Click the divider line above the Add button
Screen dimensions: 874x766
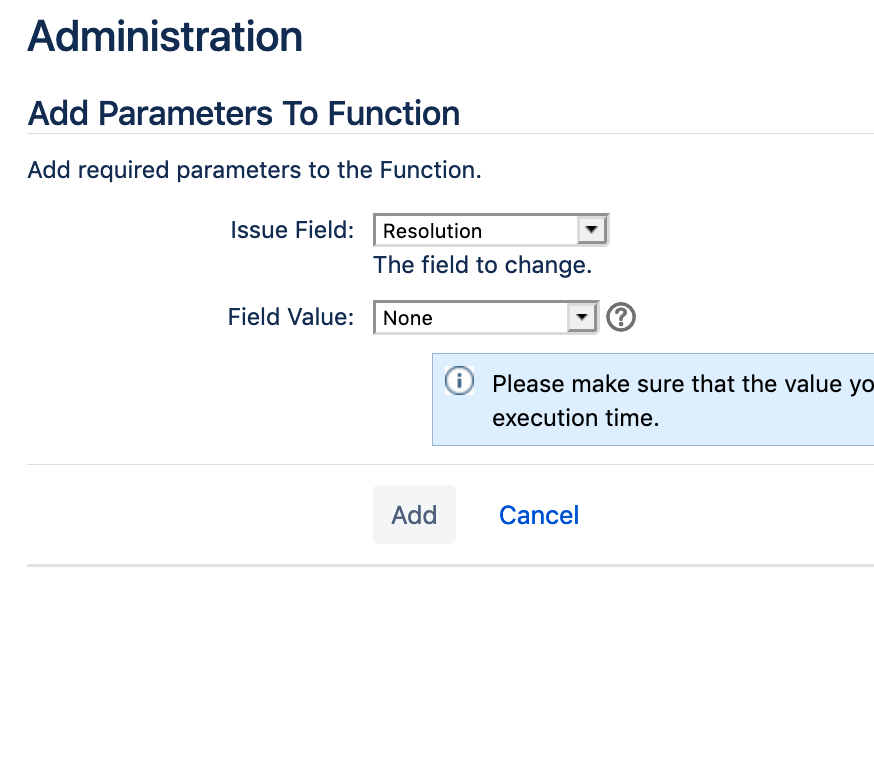click(450, 464)
